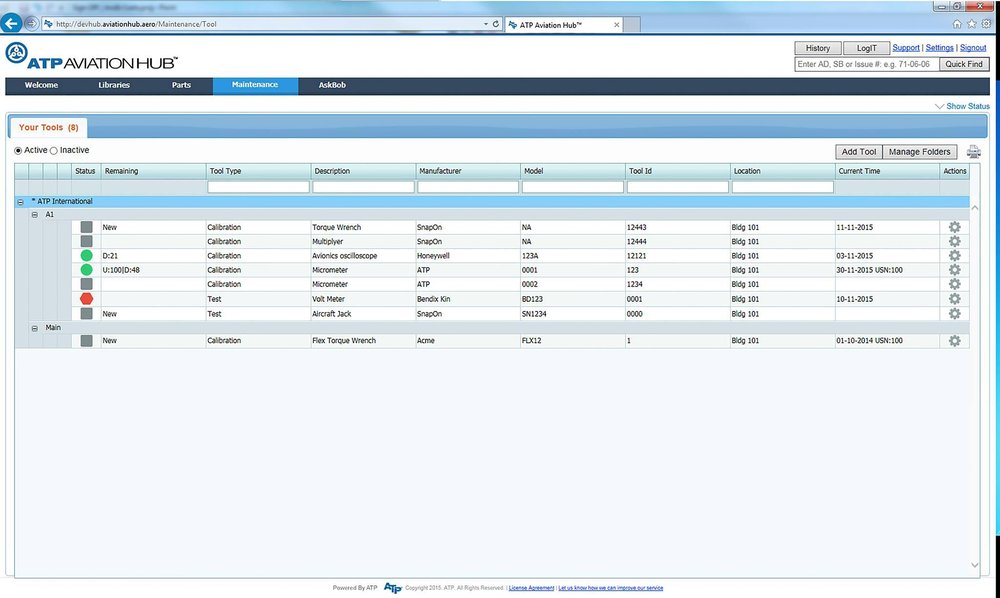Switch to the AskBob tab
The height and width of the screenshot is (598, 1000).
point(332,86)
